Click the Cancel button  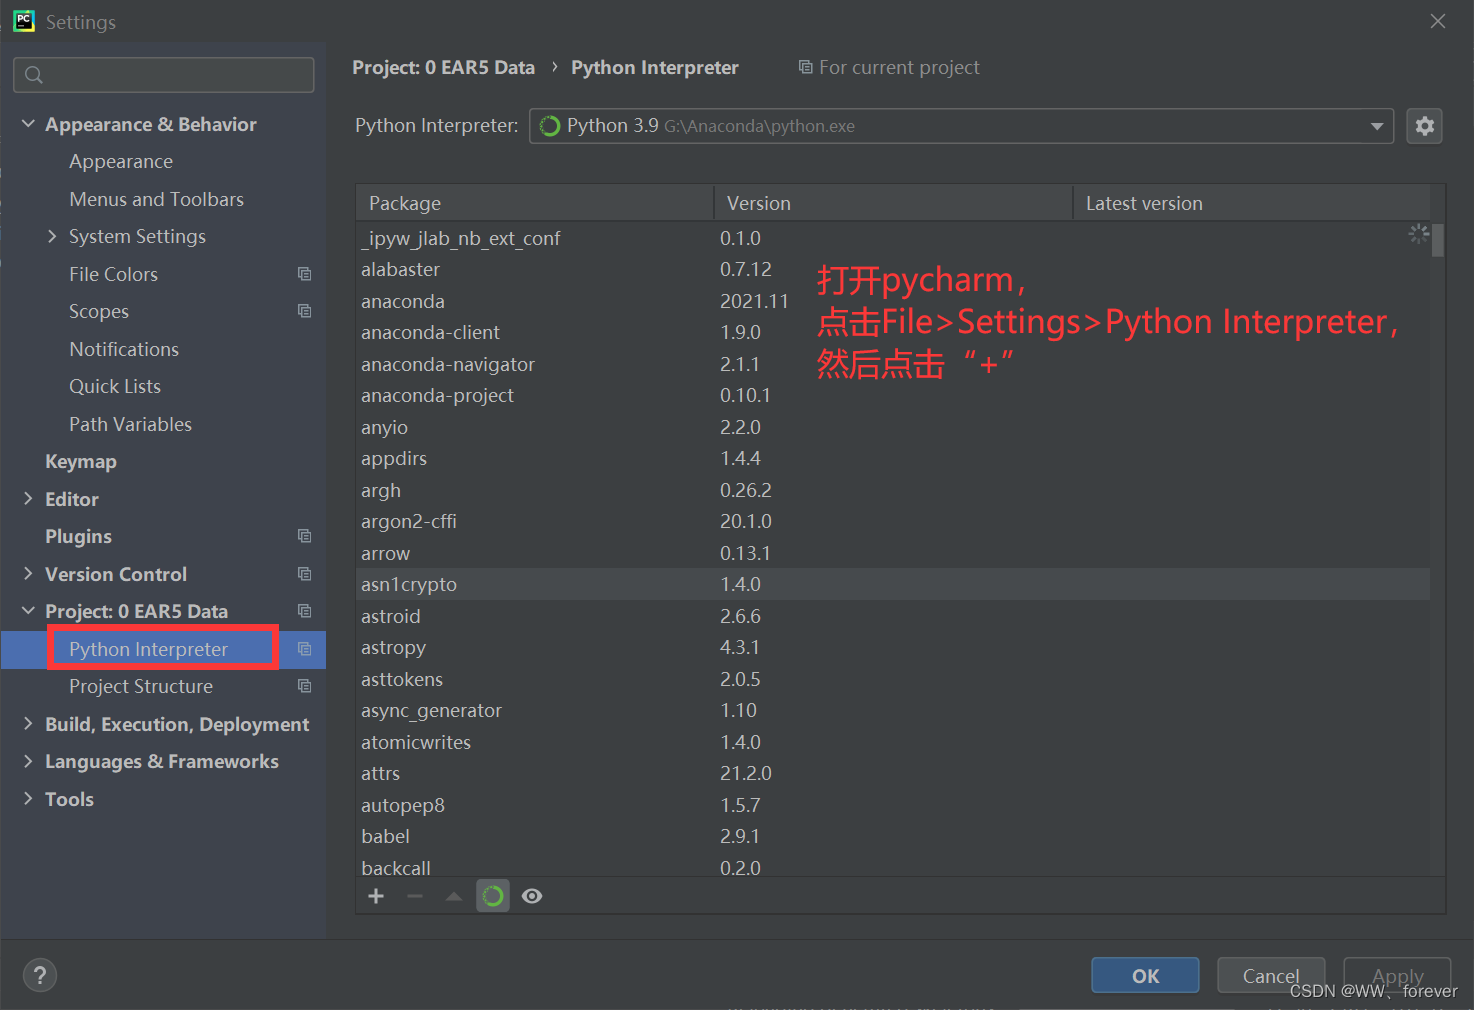[x=1271, y=975]
